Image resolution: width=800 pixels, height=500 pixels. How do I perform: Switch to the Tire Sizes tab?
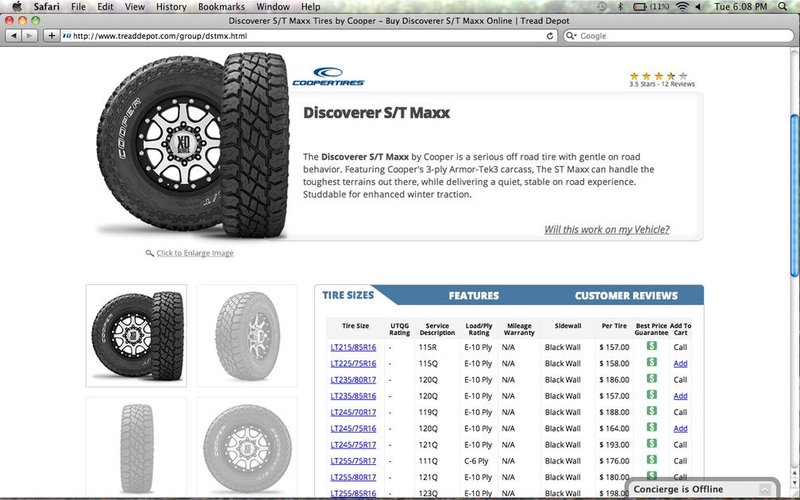[348, 295]
